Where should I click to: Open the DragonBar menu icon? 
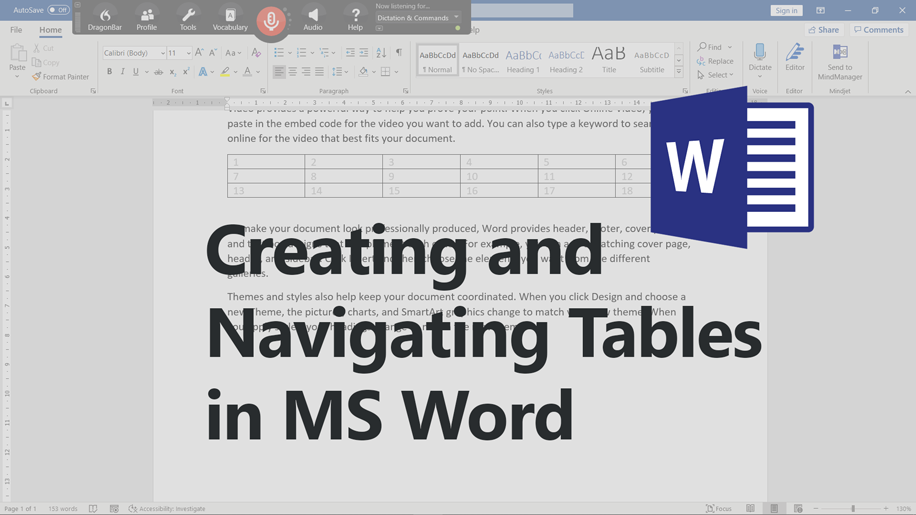[105, 19]
